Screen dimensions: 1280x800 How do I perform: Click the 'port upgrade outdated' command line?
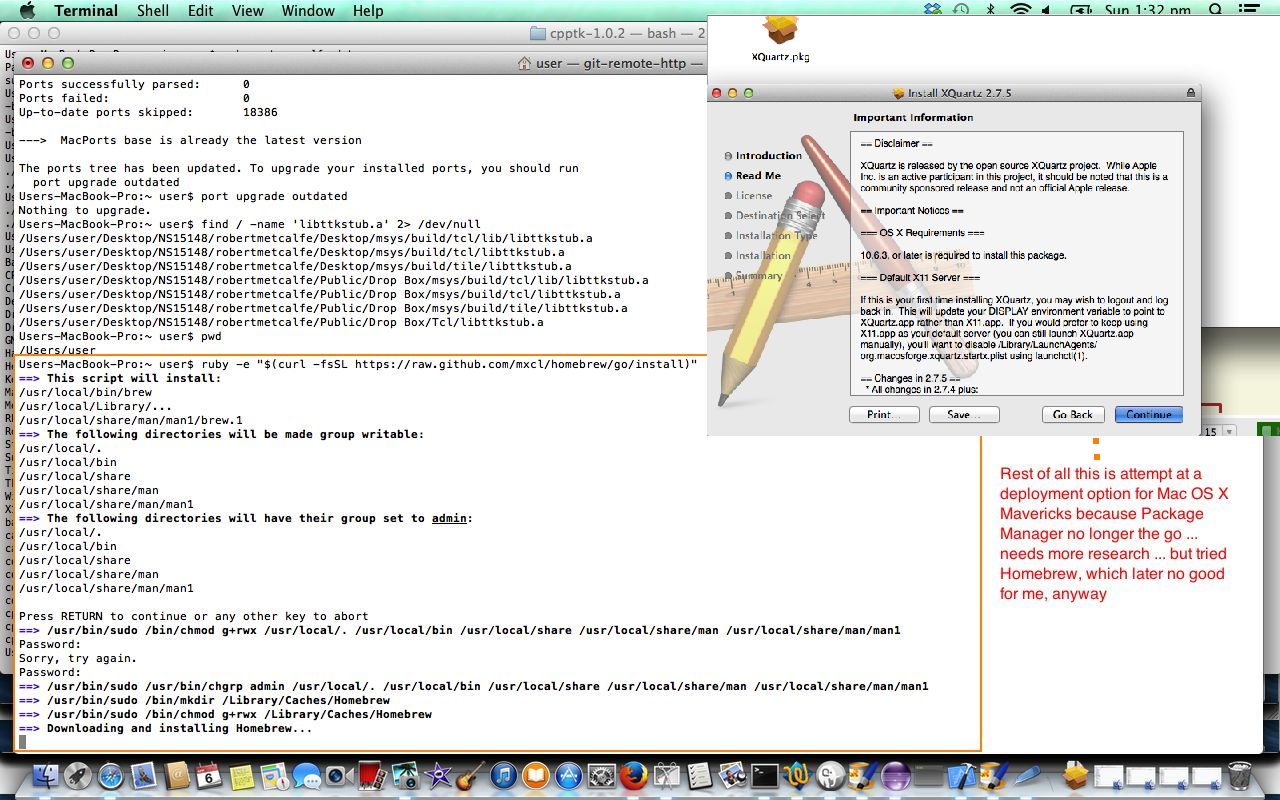(183, 197)
